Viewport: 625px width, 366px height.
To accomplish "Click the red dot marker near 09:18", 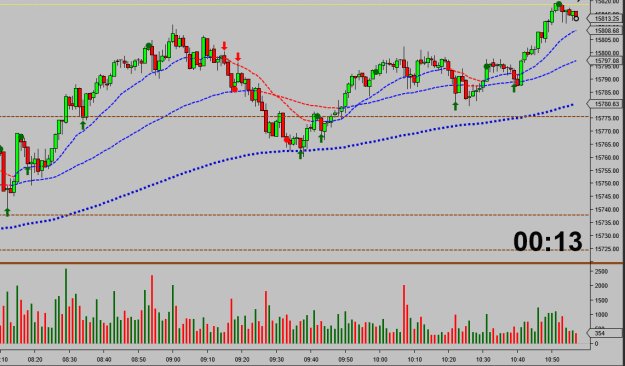I will (235, 89).
